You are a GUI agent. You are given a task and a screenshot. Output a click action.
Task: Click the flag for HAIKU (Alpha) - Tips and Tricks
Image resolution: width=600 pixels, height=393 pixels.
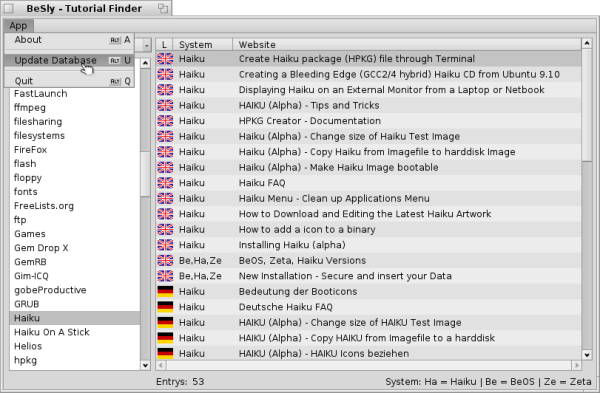(x=165, y=105)
